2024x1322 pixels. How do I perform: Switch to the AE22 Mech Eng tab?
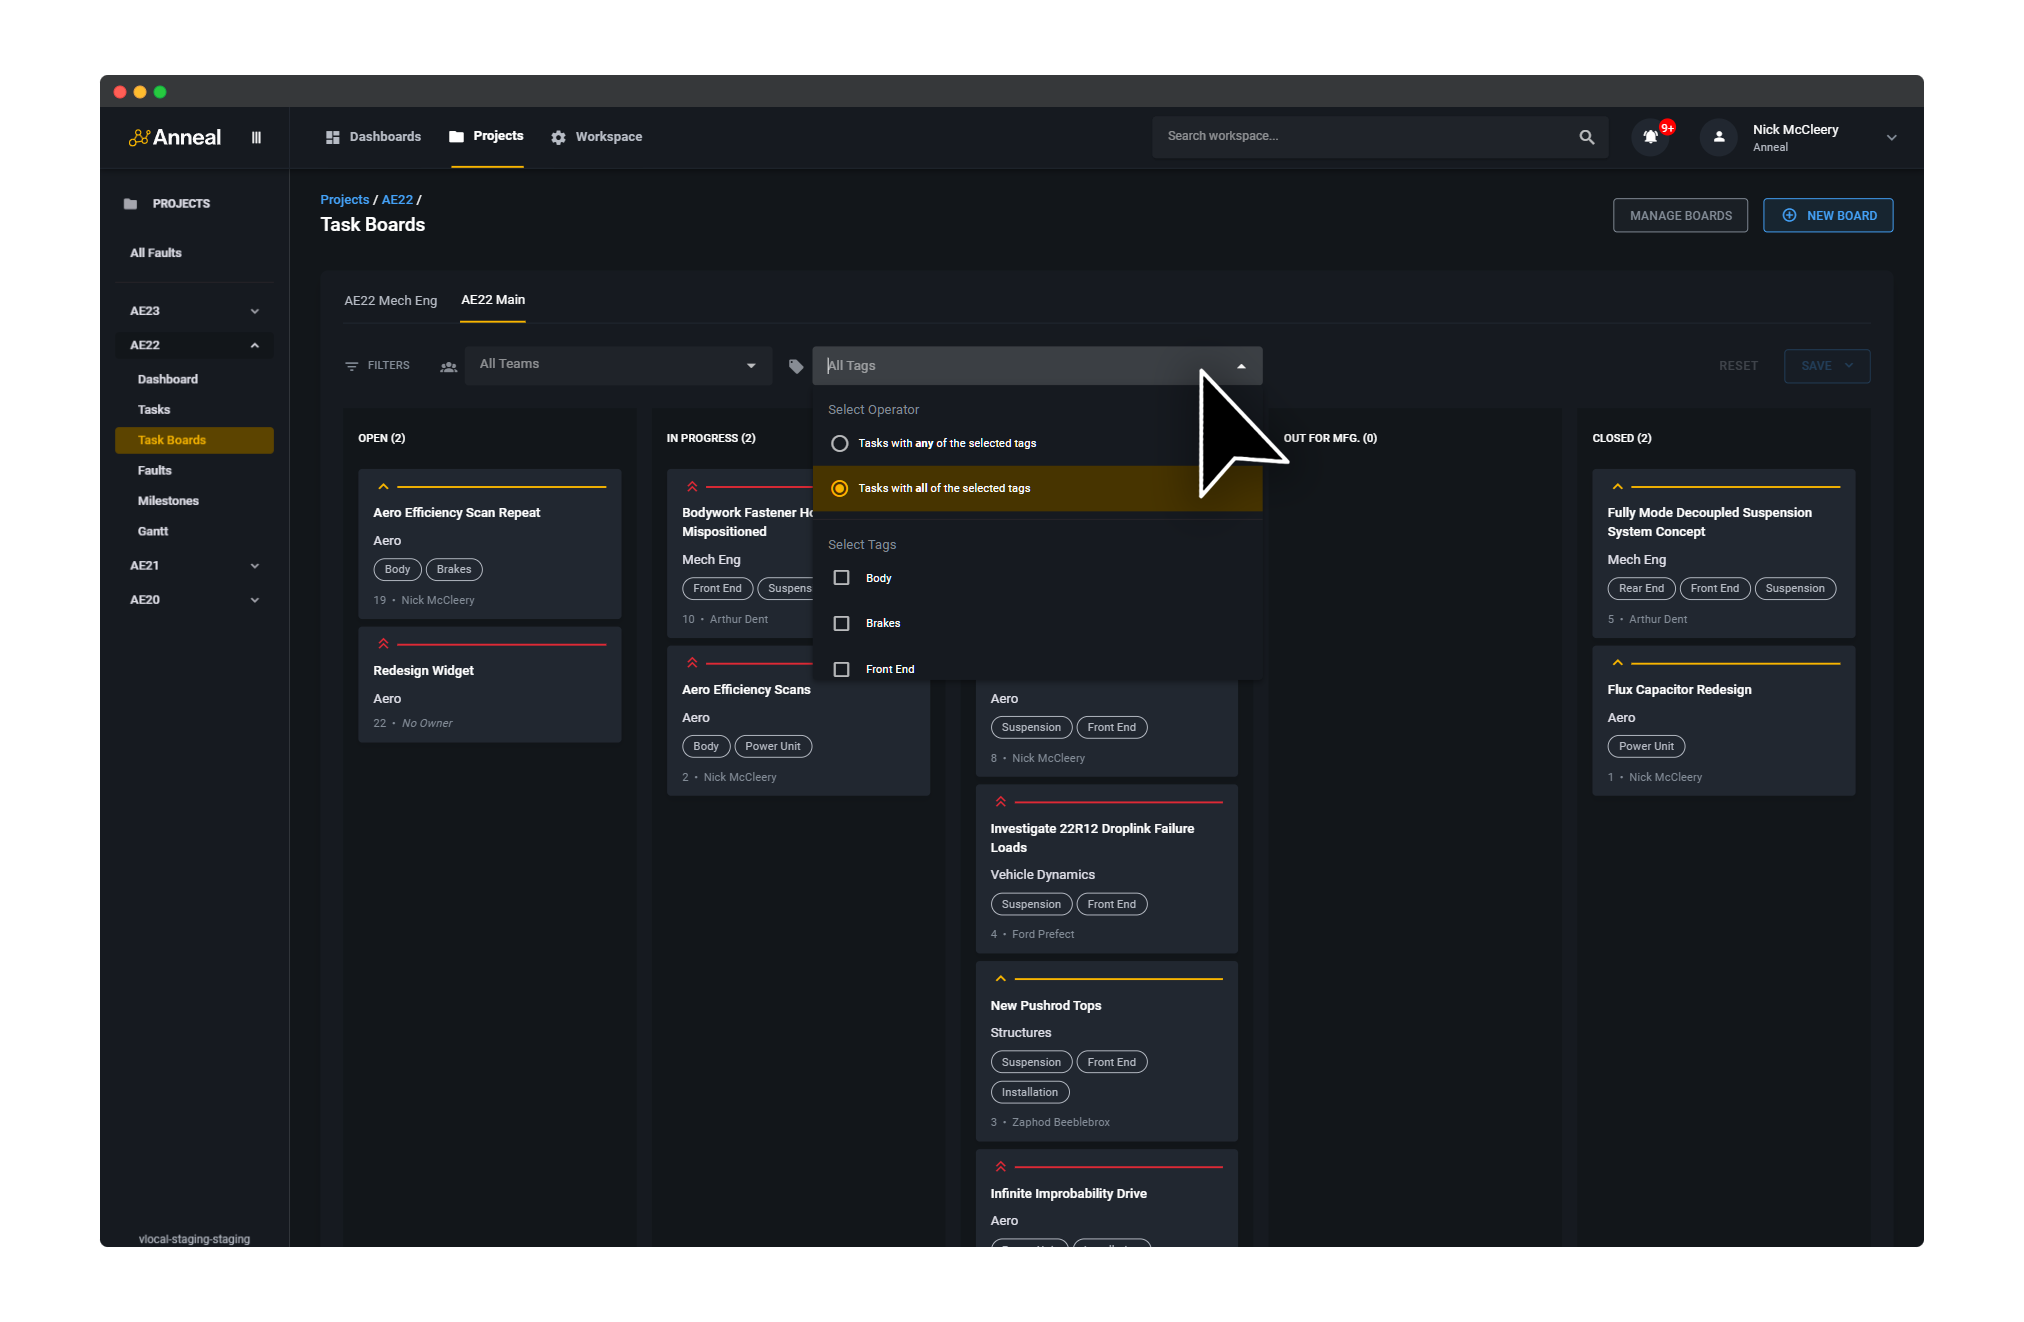point(390,299)
